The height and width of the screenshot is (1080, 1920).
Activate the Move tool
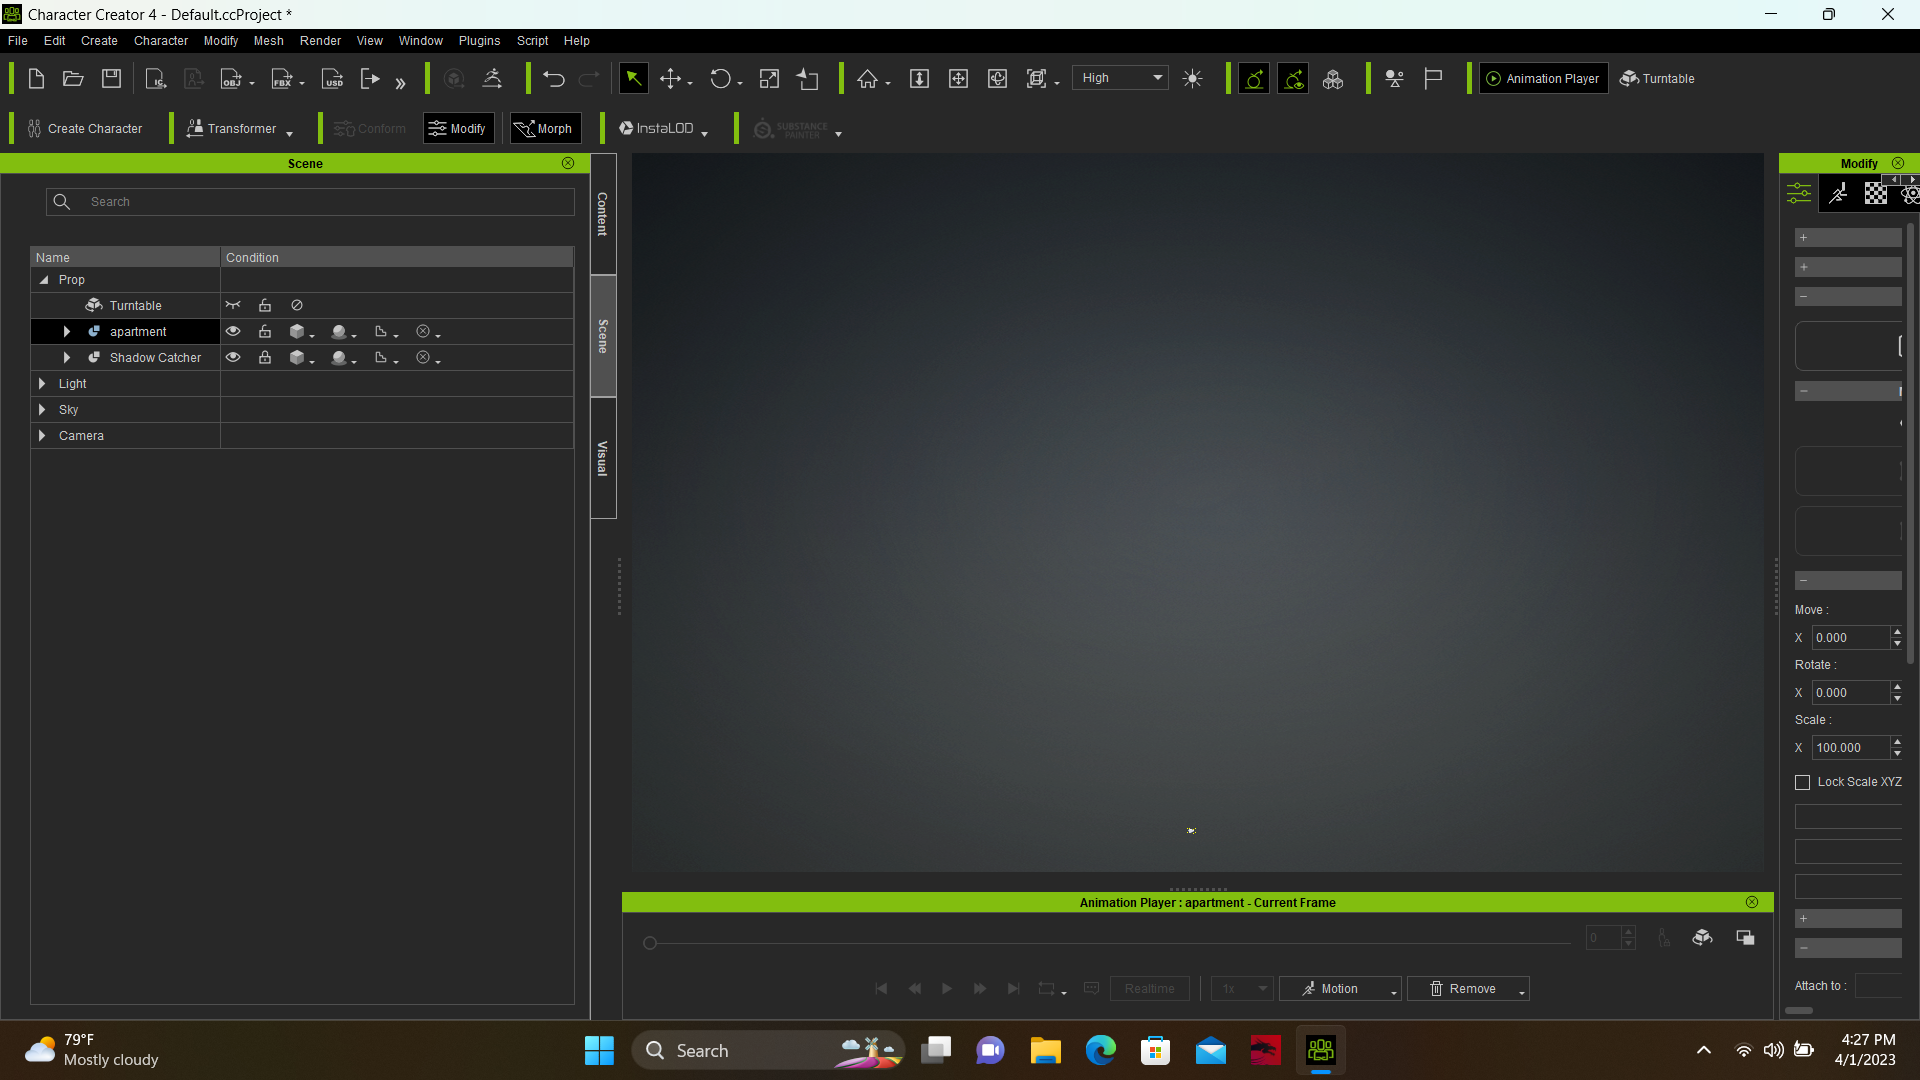pyautogui.click(x=670, y=79)
